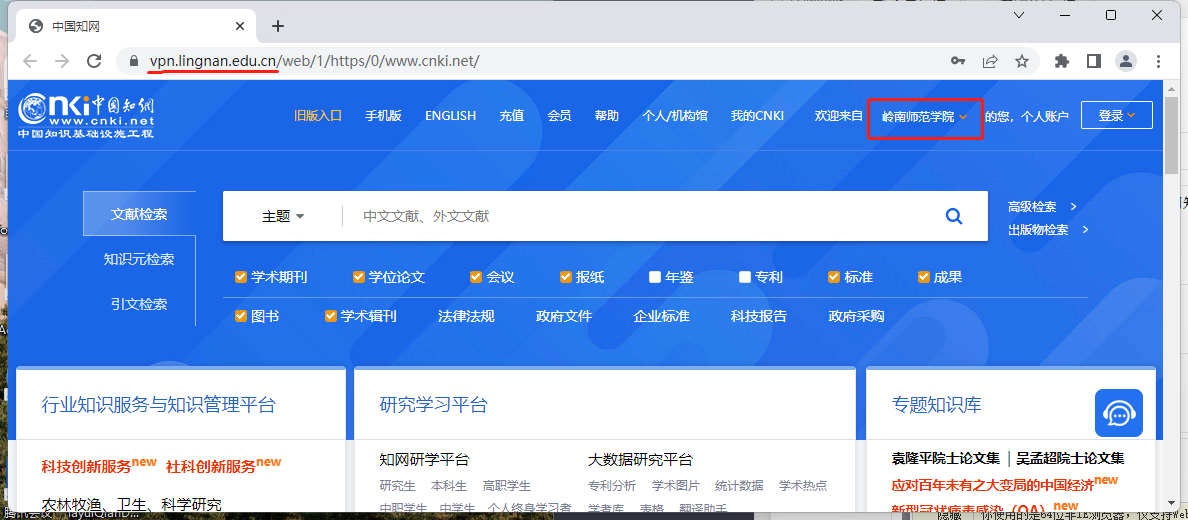1188x520 pixels.
Task: Open 政府采购 resource link
Action: [856, 316]
